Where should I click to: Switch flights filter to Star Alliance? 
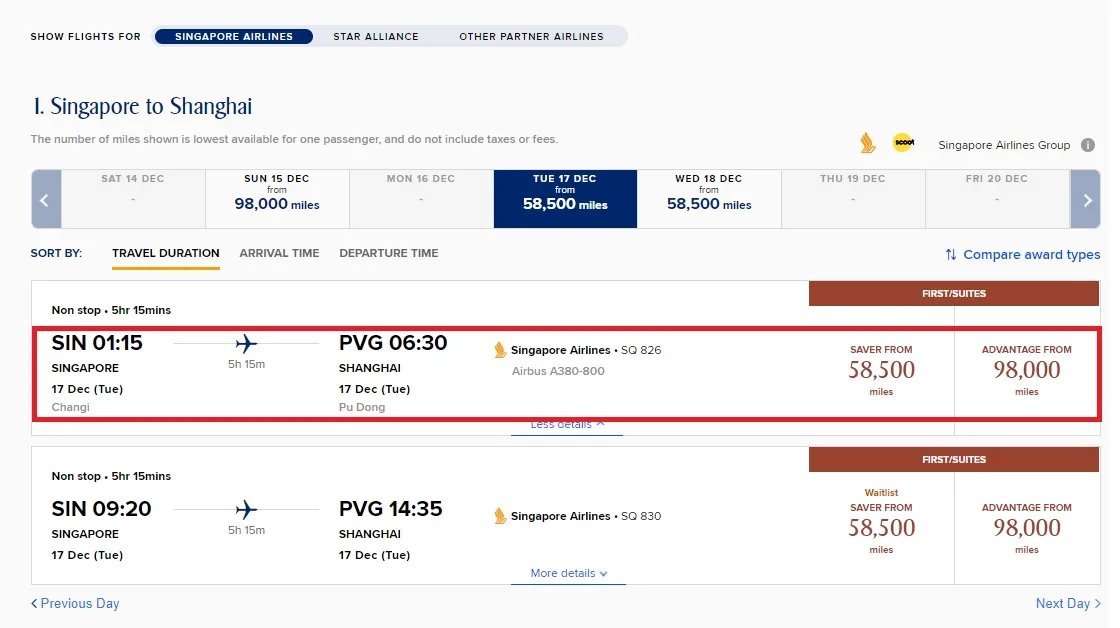click(x=376, y=36)
